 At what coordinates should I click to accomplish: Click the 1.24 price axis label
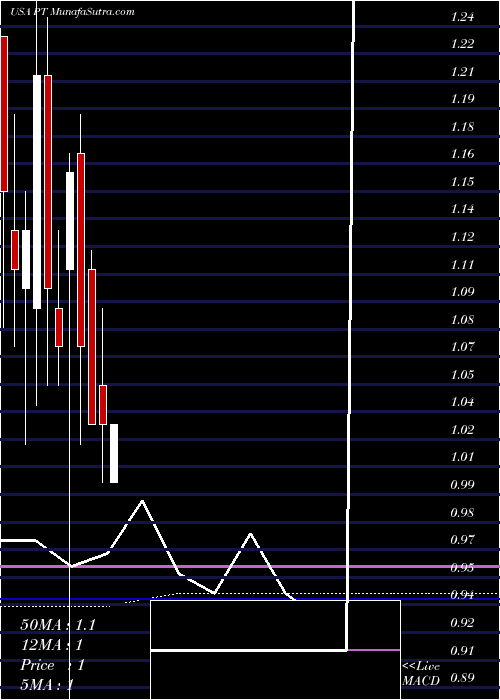click(x=462, y=17)
